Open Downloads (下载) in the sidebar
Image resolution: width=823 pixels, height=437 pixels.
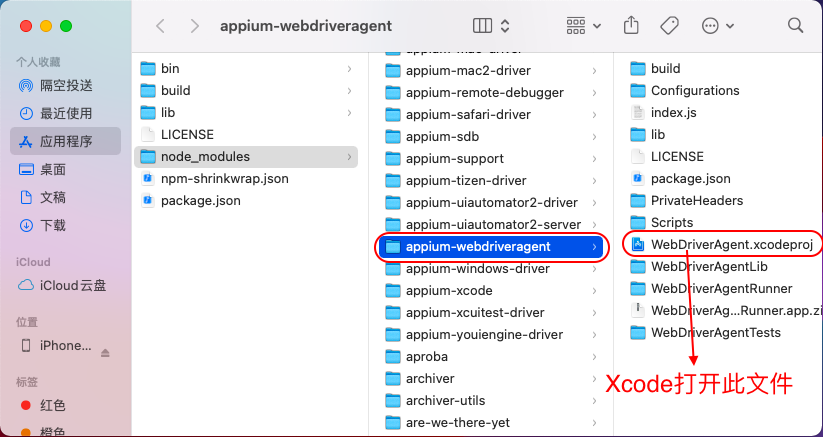(65, 226)
